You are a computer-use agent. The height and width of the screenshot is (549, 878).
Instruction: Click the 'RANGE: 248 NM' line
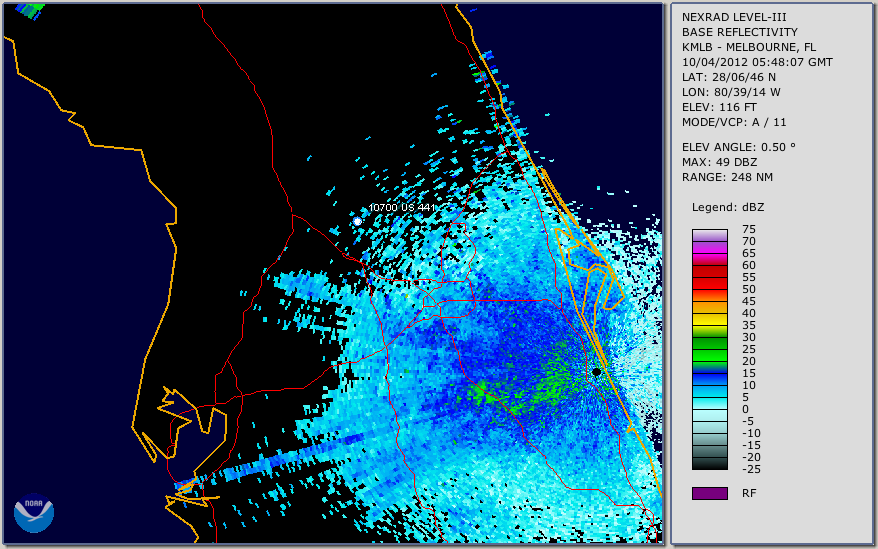(x=727, y=178)
